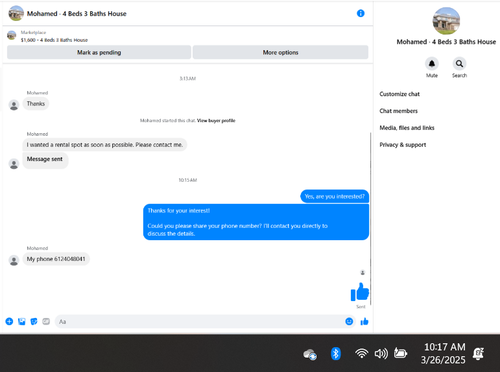This screenshot has width=500, height=372.
Task: Open the large house listing photo in sidebar
Action: tap(446, 21)
